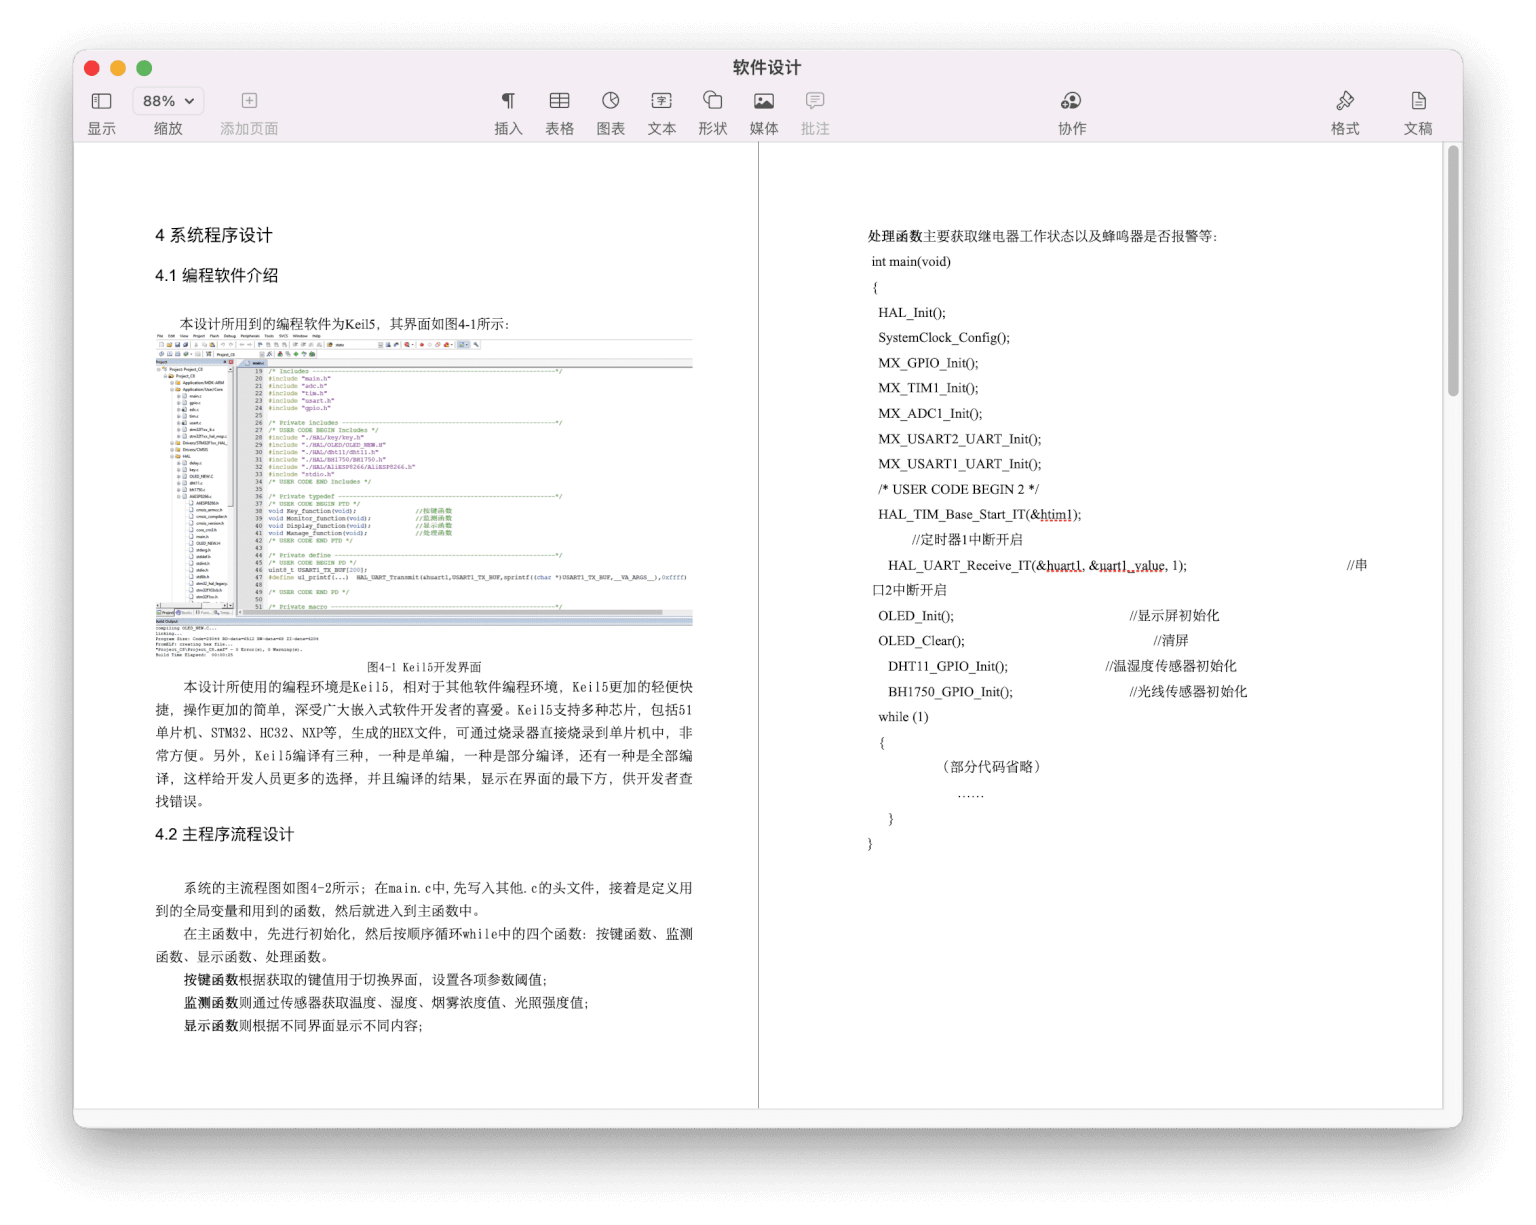Click the 添加页面 add page icon

pos(249,101)
